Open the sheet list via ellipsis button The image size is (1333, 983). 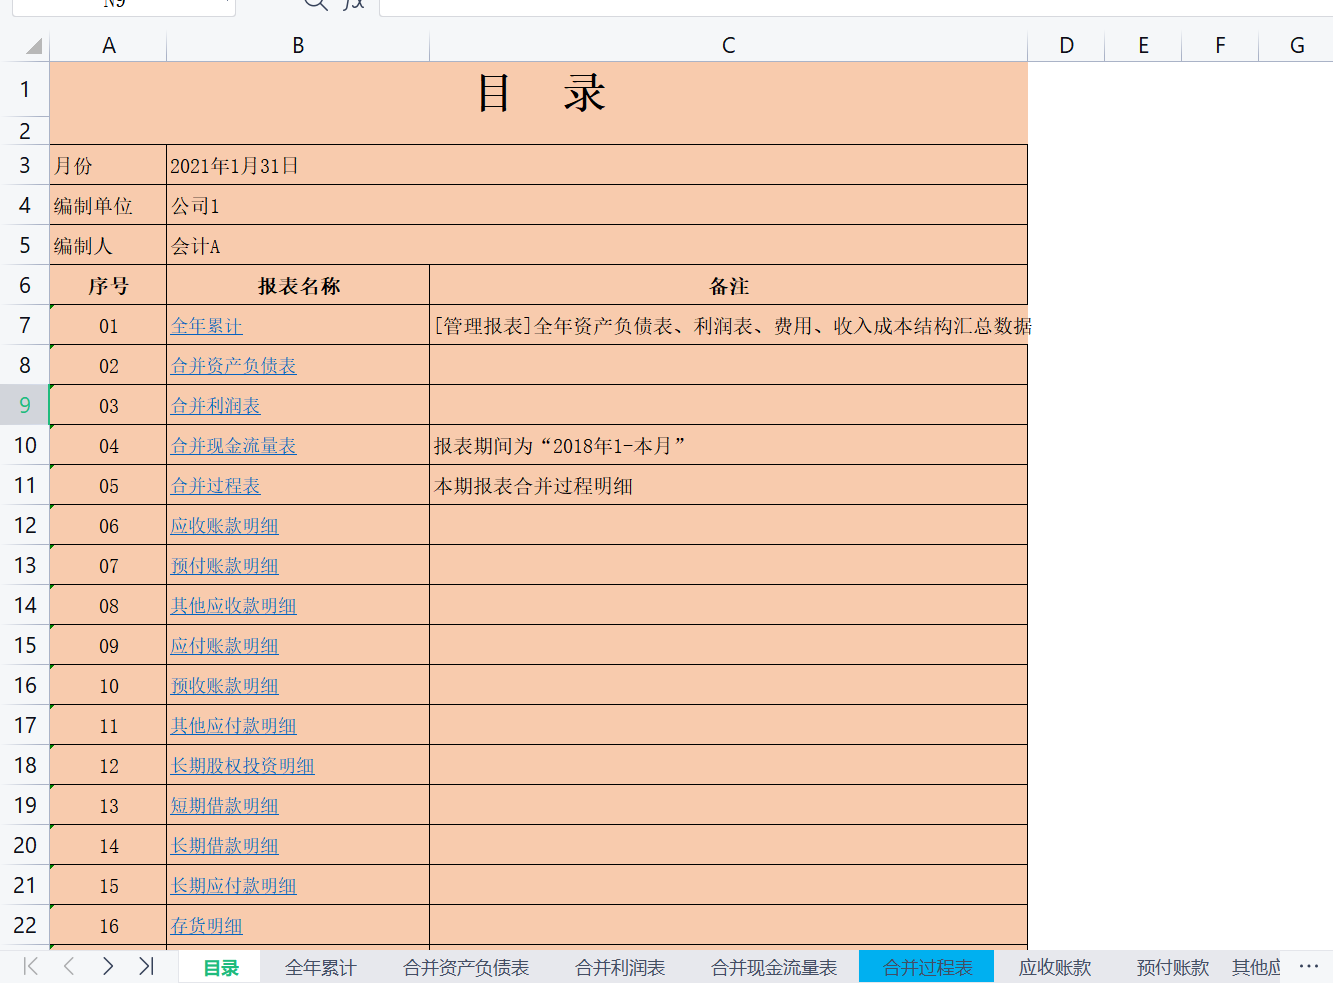(1309, 965)
